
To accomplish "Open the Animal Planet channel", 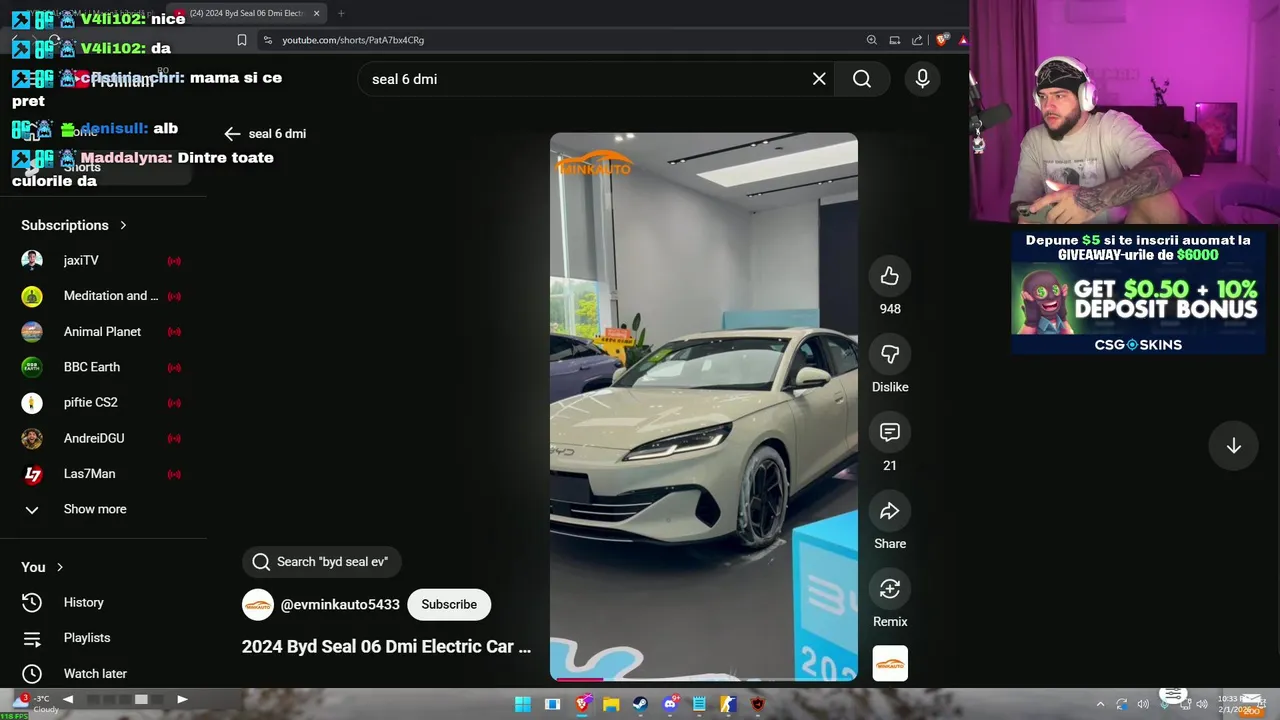I will point(100,332).
